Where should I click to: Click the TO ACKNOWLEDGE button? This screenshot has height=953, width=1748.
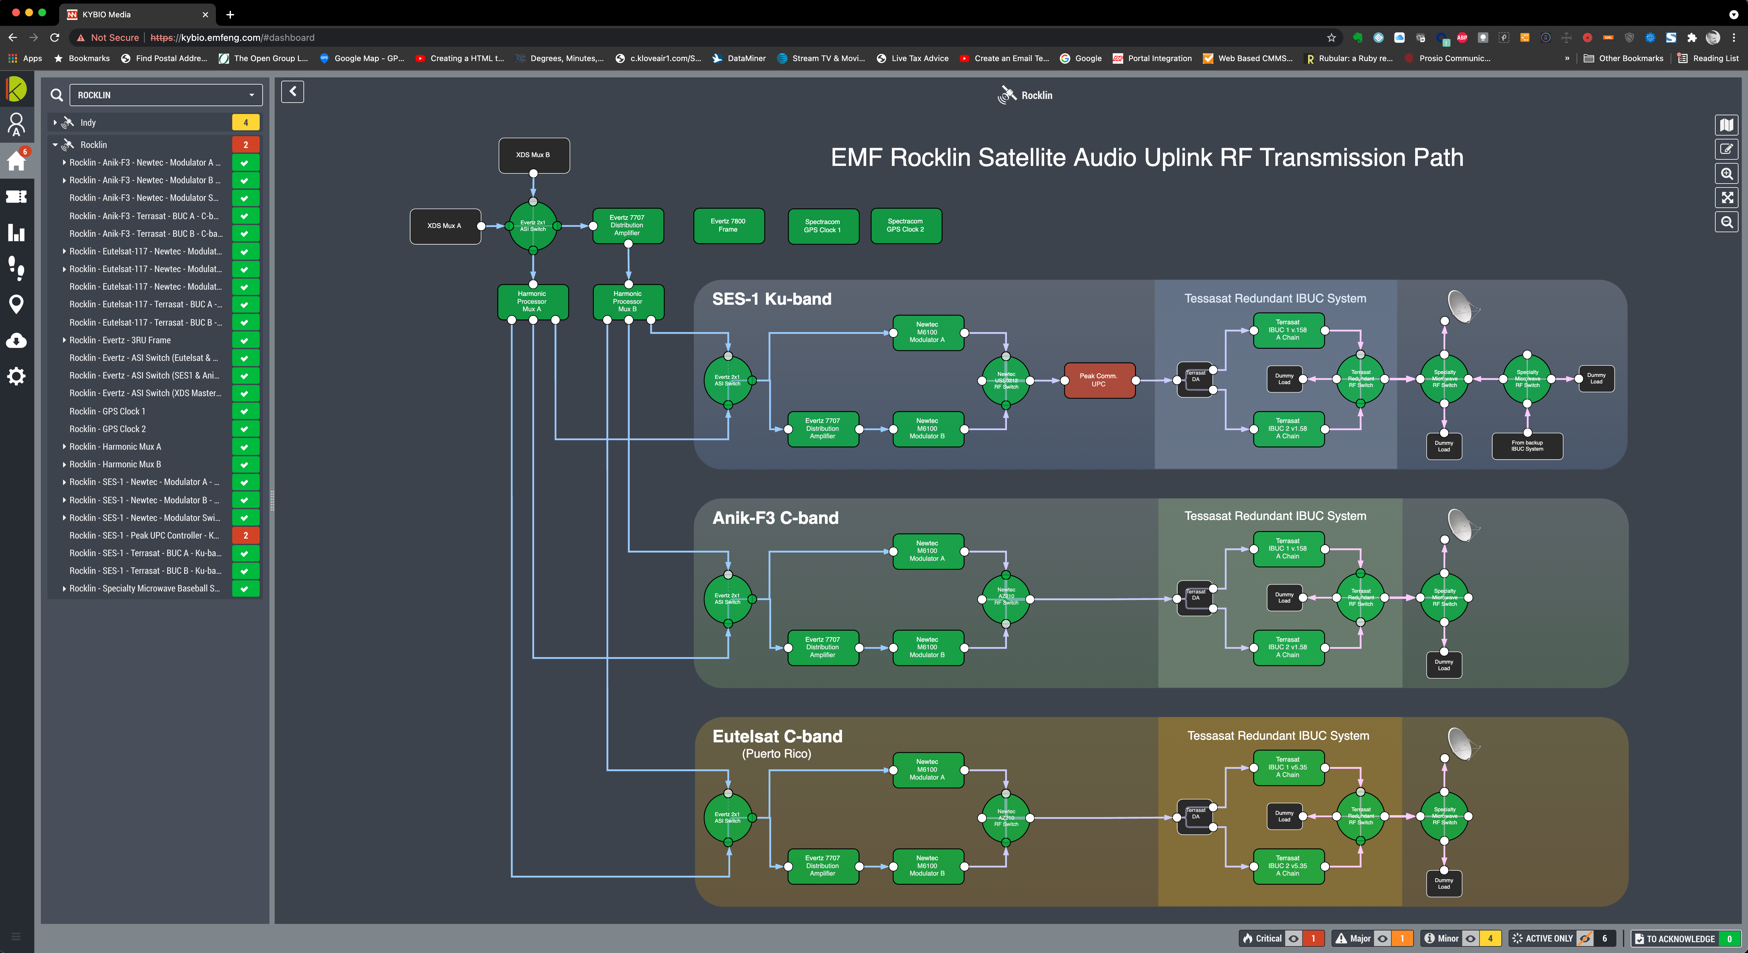[1686, 939]
